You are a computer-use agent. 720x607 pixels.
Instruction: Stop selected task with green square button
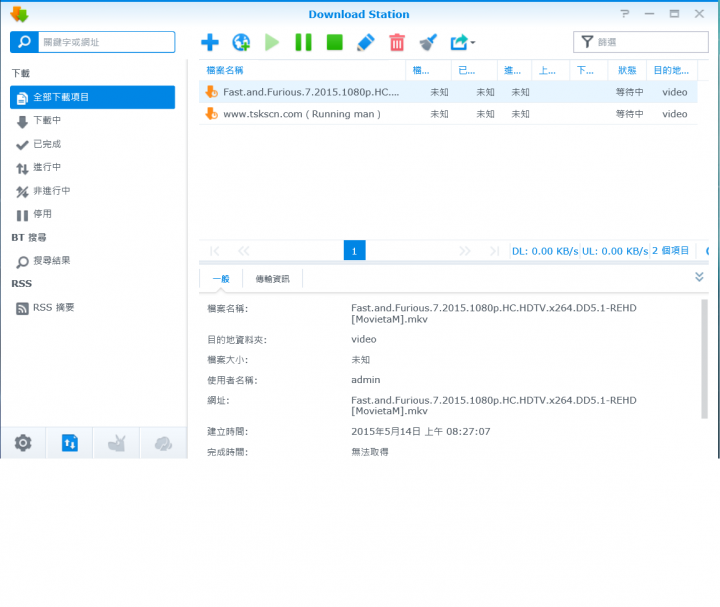point(334,42)
